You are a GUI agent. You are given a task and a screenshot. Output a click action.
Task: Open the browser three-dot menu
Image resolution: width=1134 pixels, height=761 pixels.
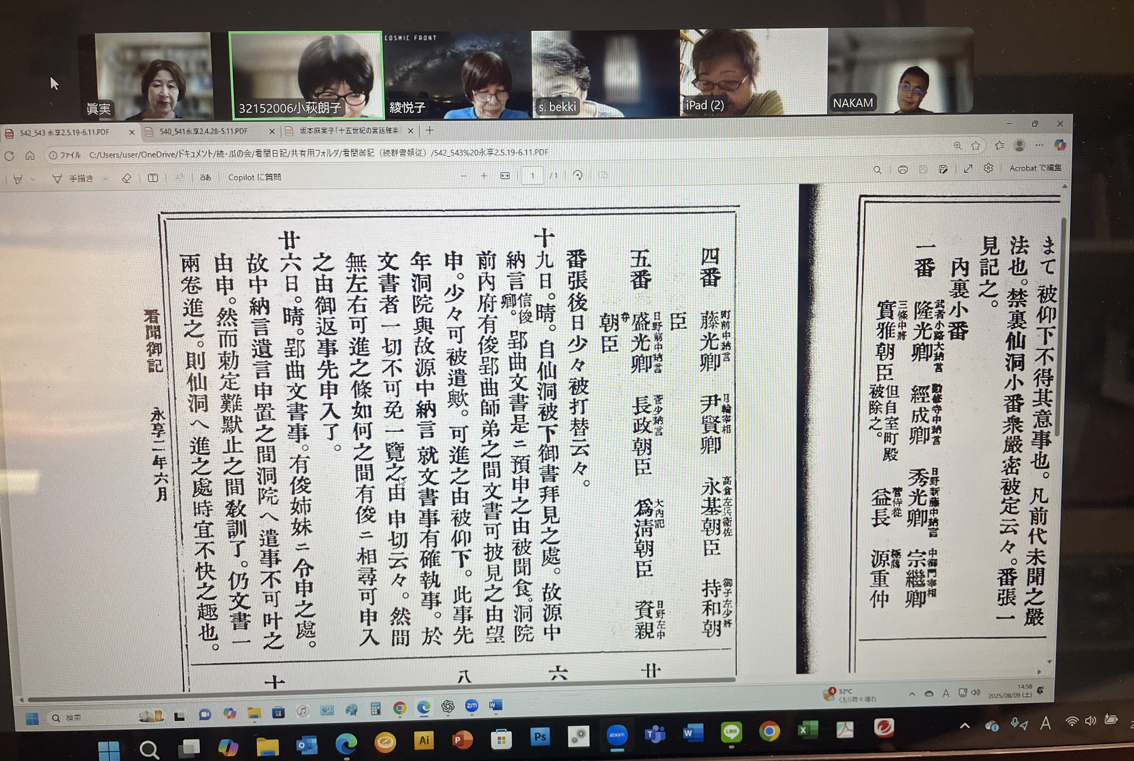(x=1040, y=145)
